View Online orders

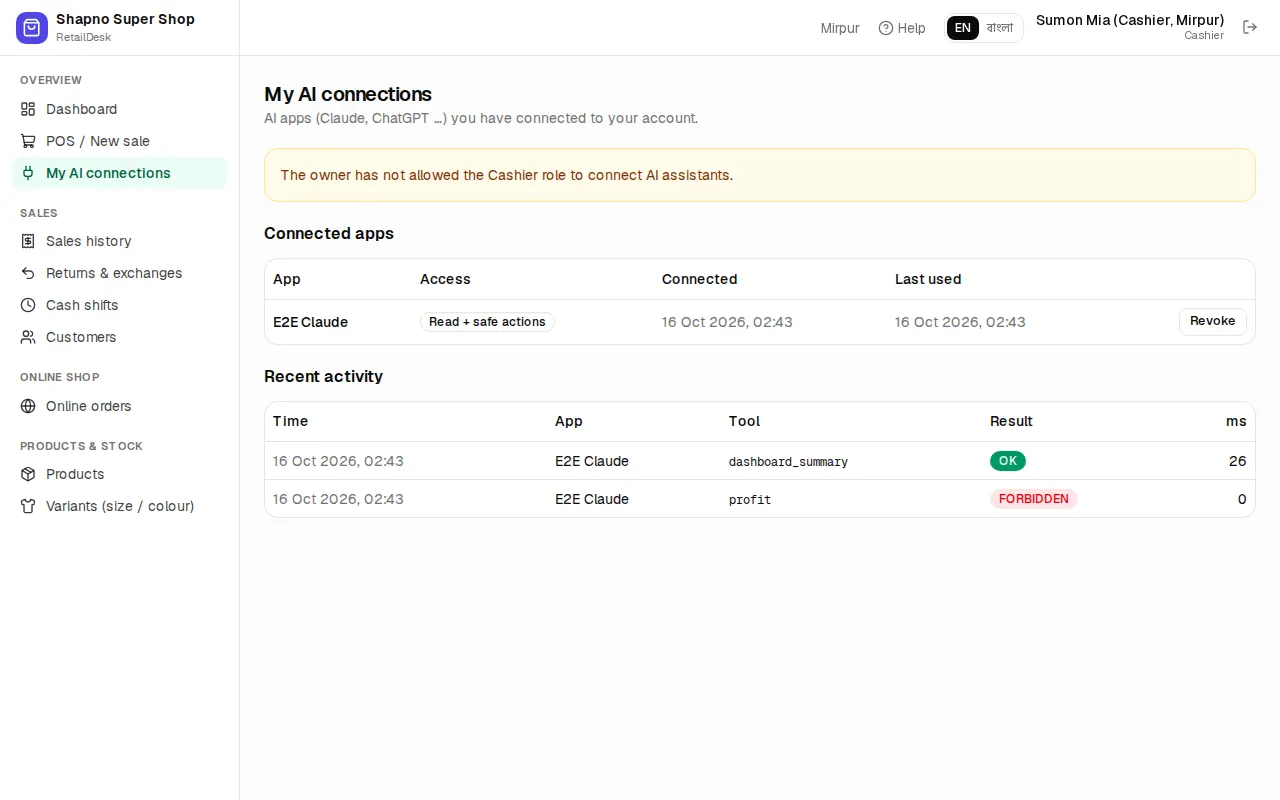point(120,406)
